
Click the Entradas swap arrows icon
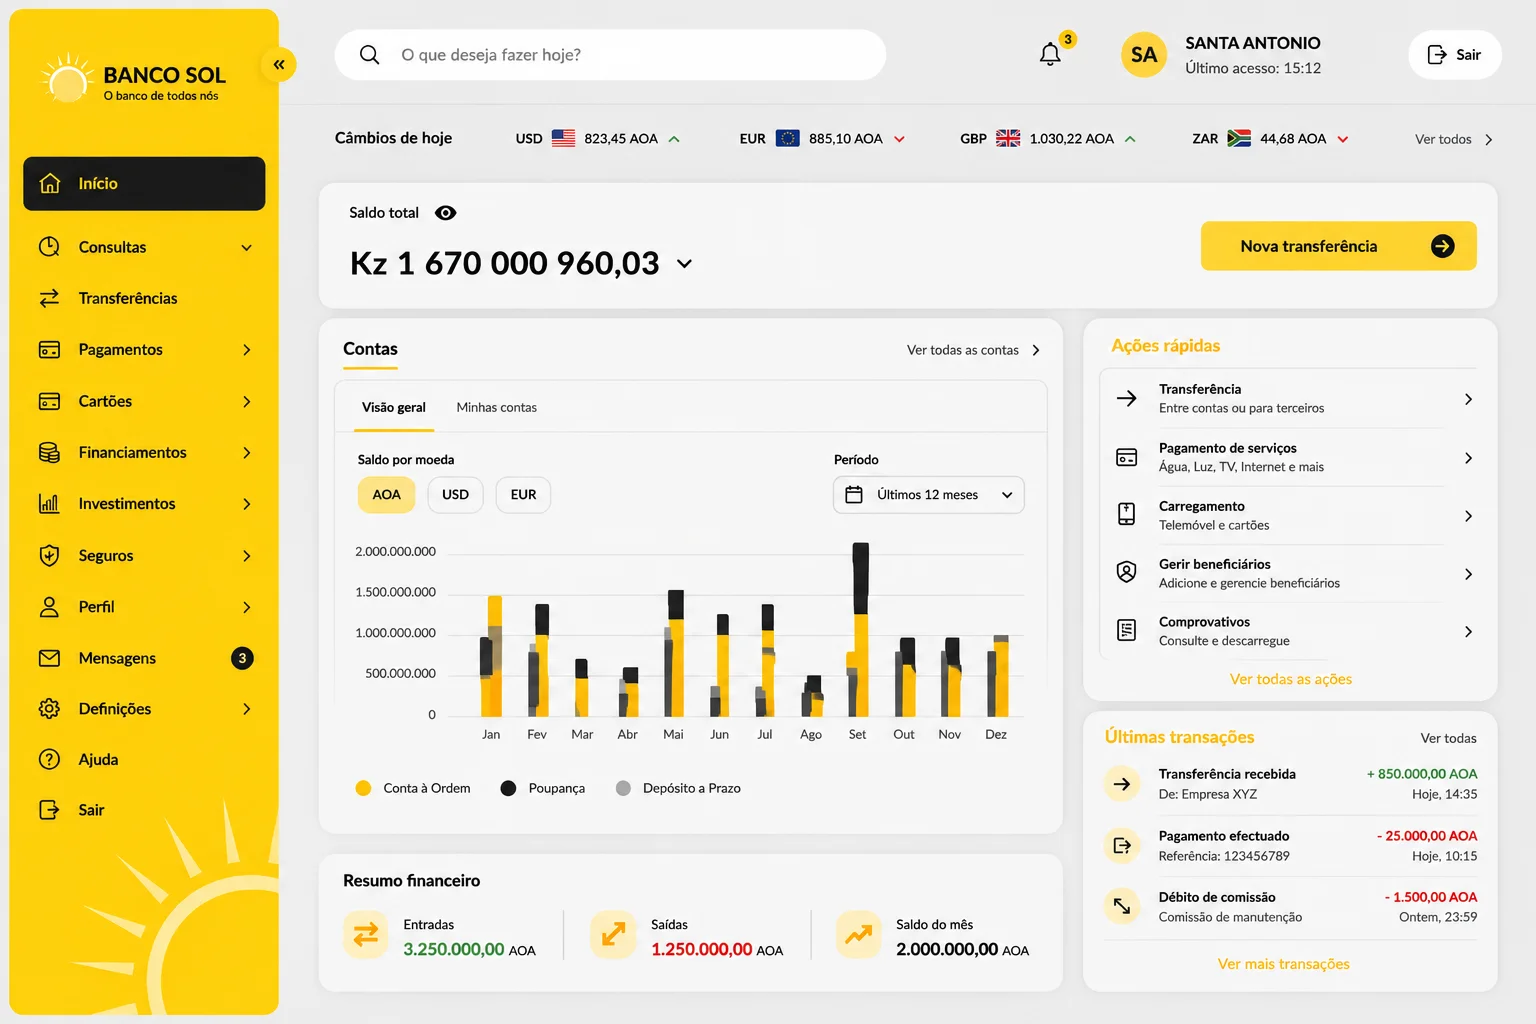tap(366, 935)
